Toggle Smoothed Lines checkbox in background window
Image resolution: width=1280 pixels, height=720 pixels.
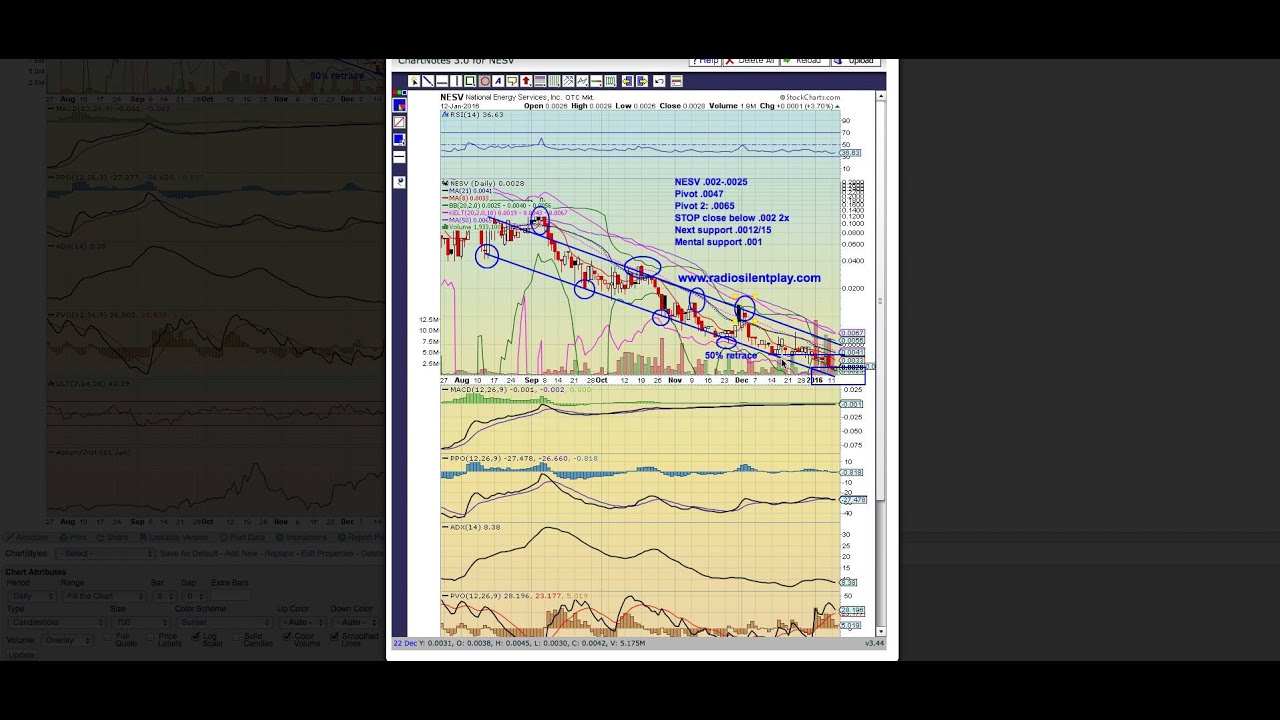(334, 636)
